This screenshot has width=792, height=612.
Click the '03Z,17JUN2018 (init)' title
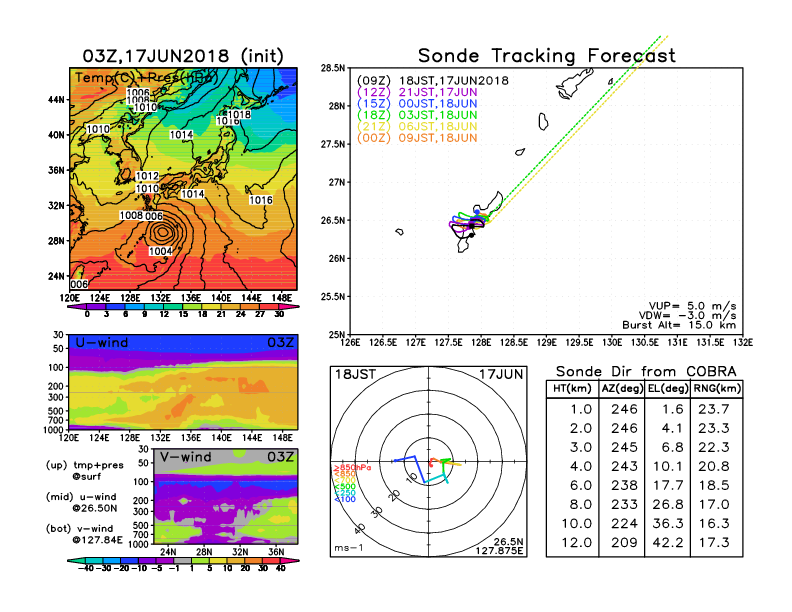pyautogui.click(x=183, y=56)
